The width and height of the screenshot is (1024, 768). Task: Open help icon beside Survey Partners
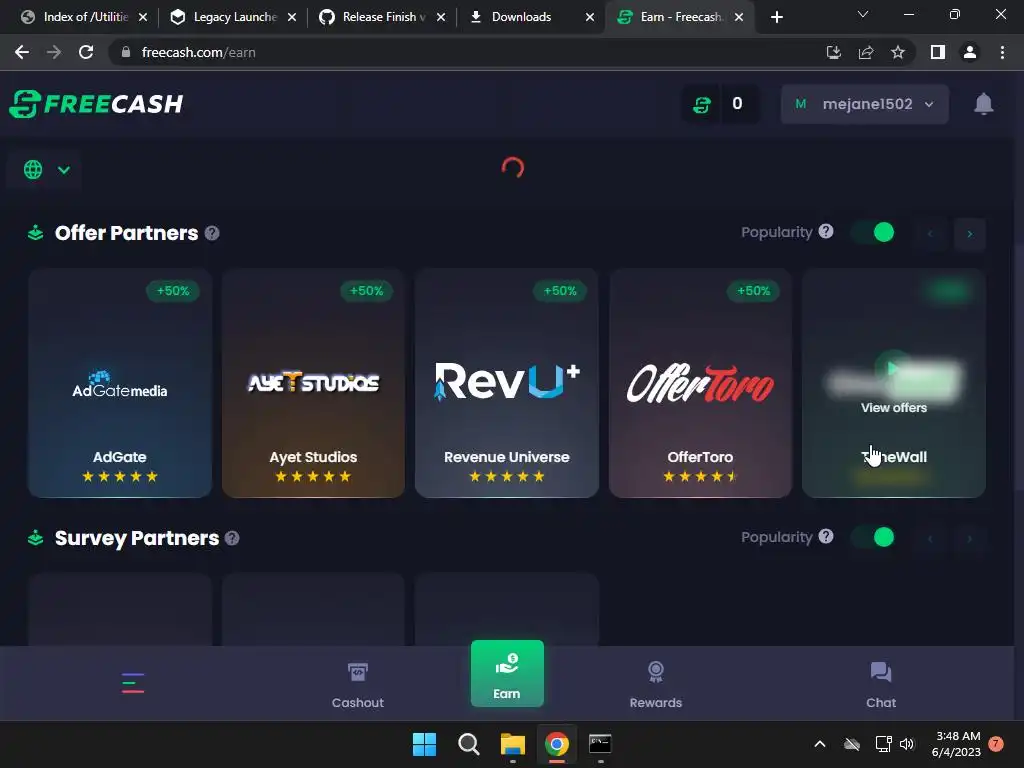[x=232, y=538]
